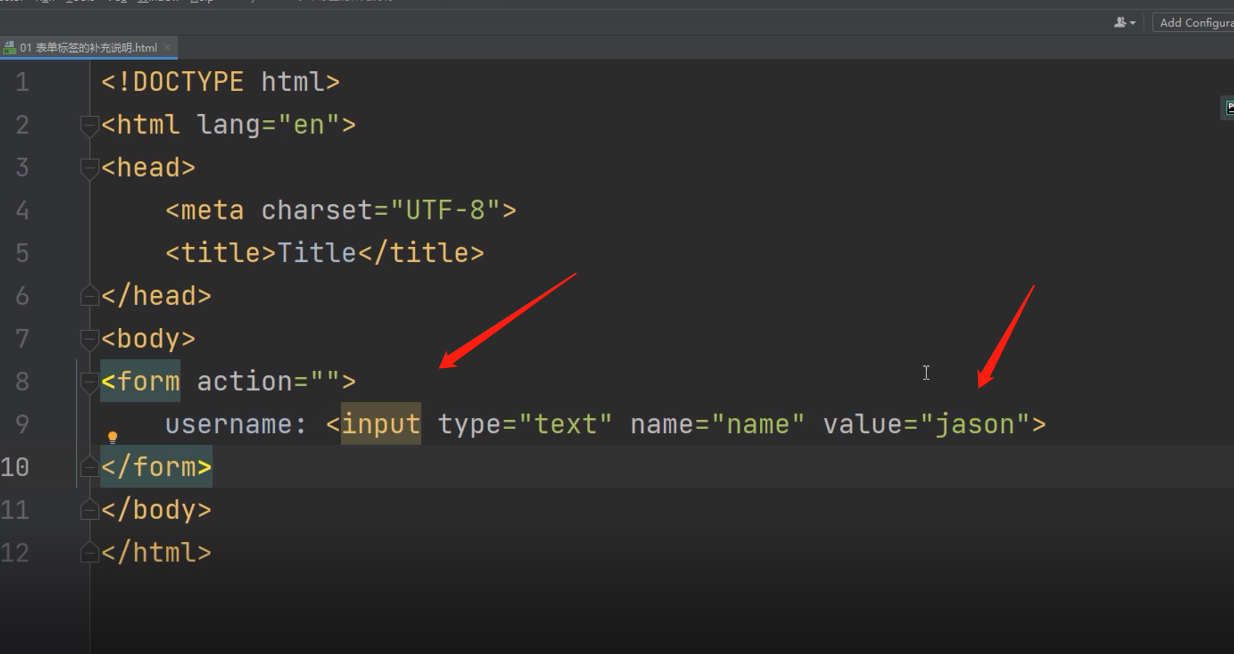Collapse the head section fold marker on line 3

coord(89,168)
